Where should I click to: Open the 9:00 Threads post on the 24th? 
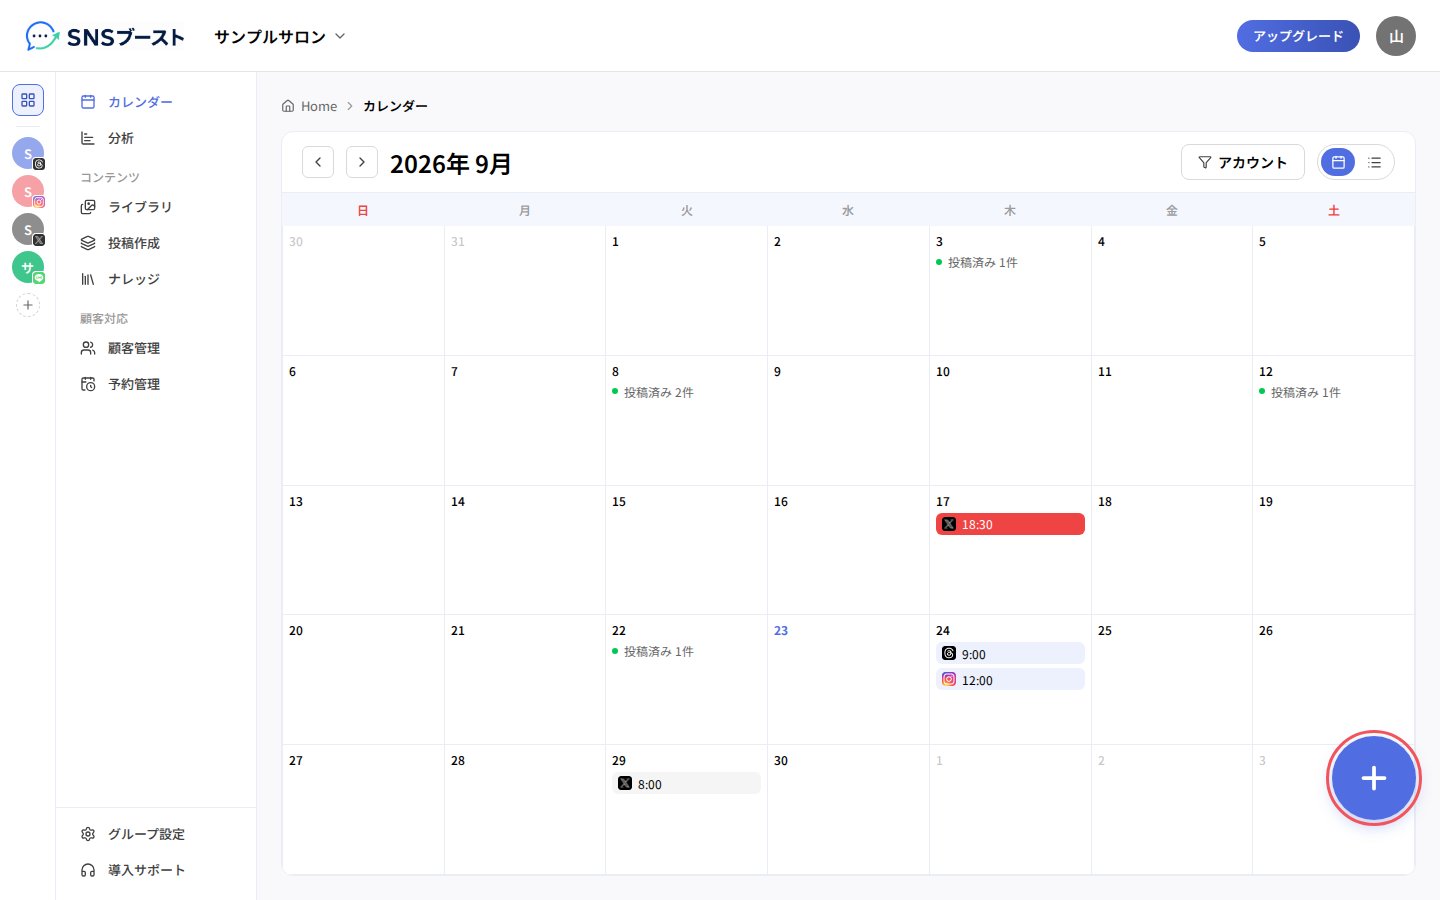(x=1010, y=654)
